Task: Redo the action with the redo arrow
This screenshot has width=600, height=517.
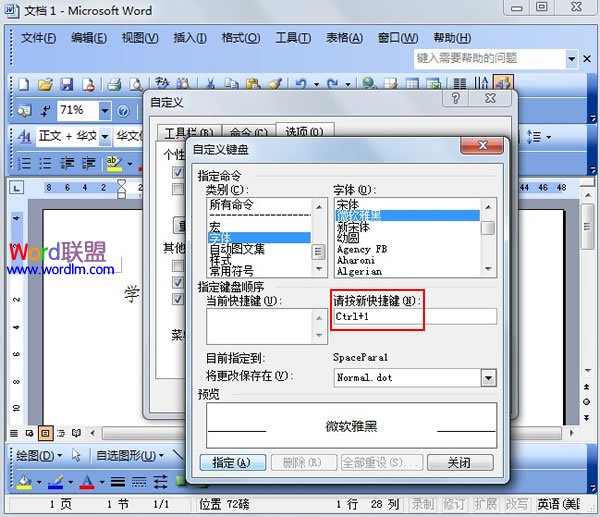Action: 333,83
